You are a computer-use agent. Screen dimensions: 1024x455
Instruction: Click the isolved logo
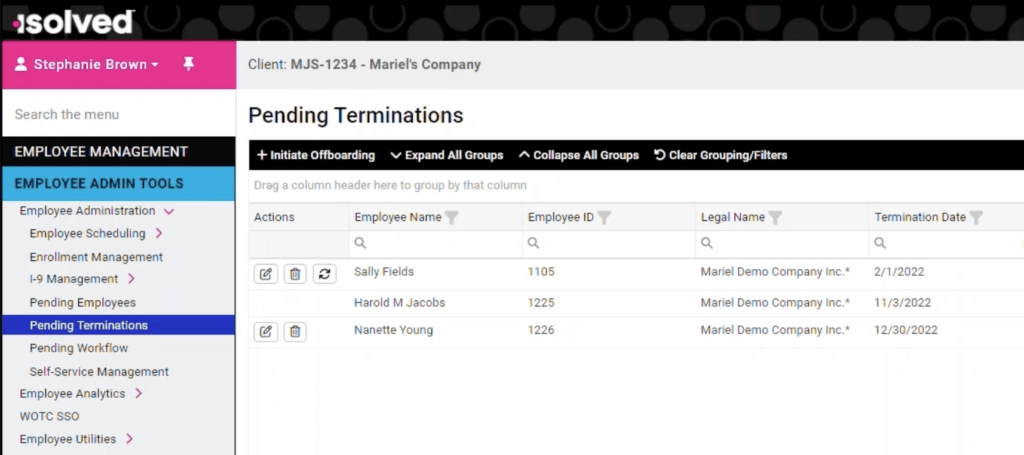coord(74,22)
